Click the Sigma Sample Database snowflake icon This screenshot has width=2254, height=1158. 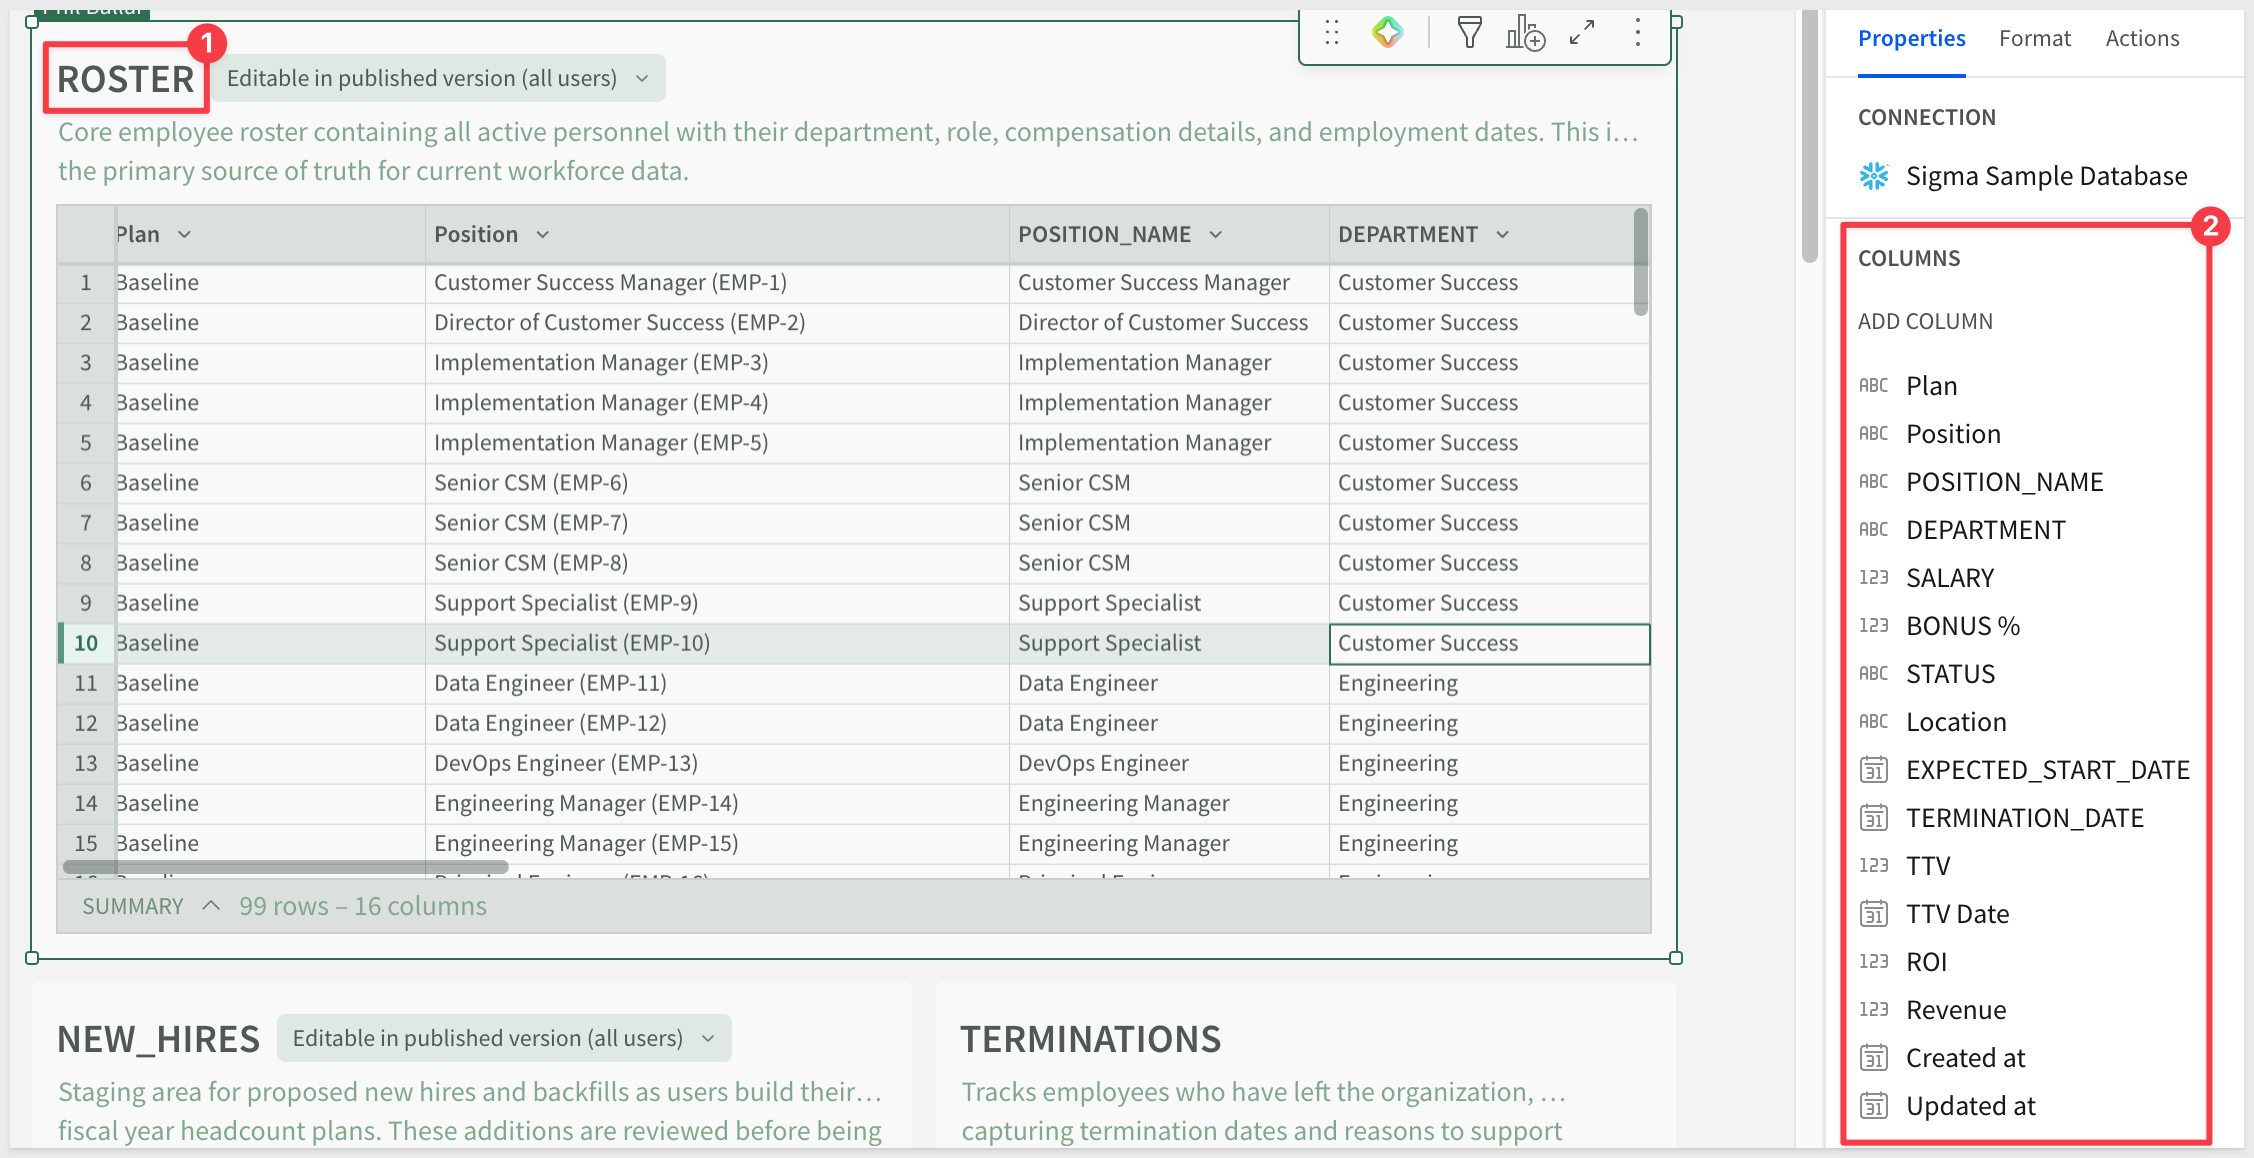(1874, 176)
